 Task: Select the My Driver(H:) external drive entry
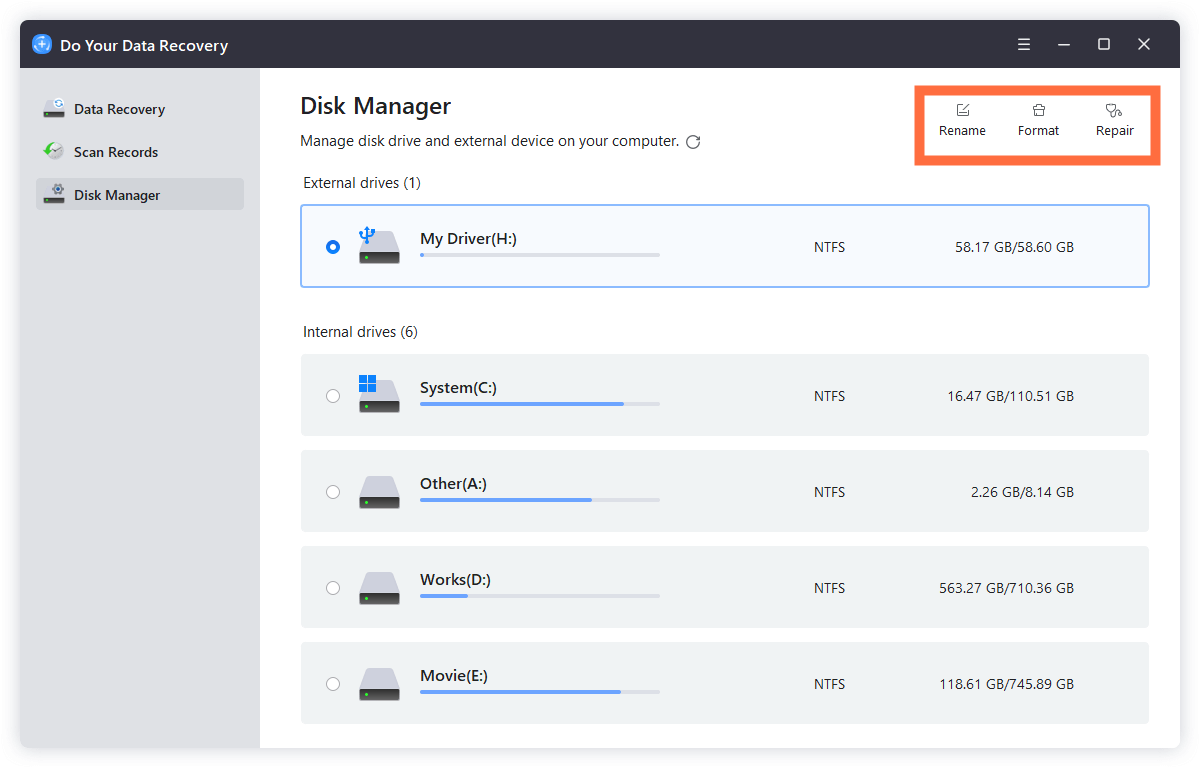click(x=725, y=246)
